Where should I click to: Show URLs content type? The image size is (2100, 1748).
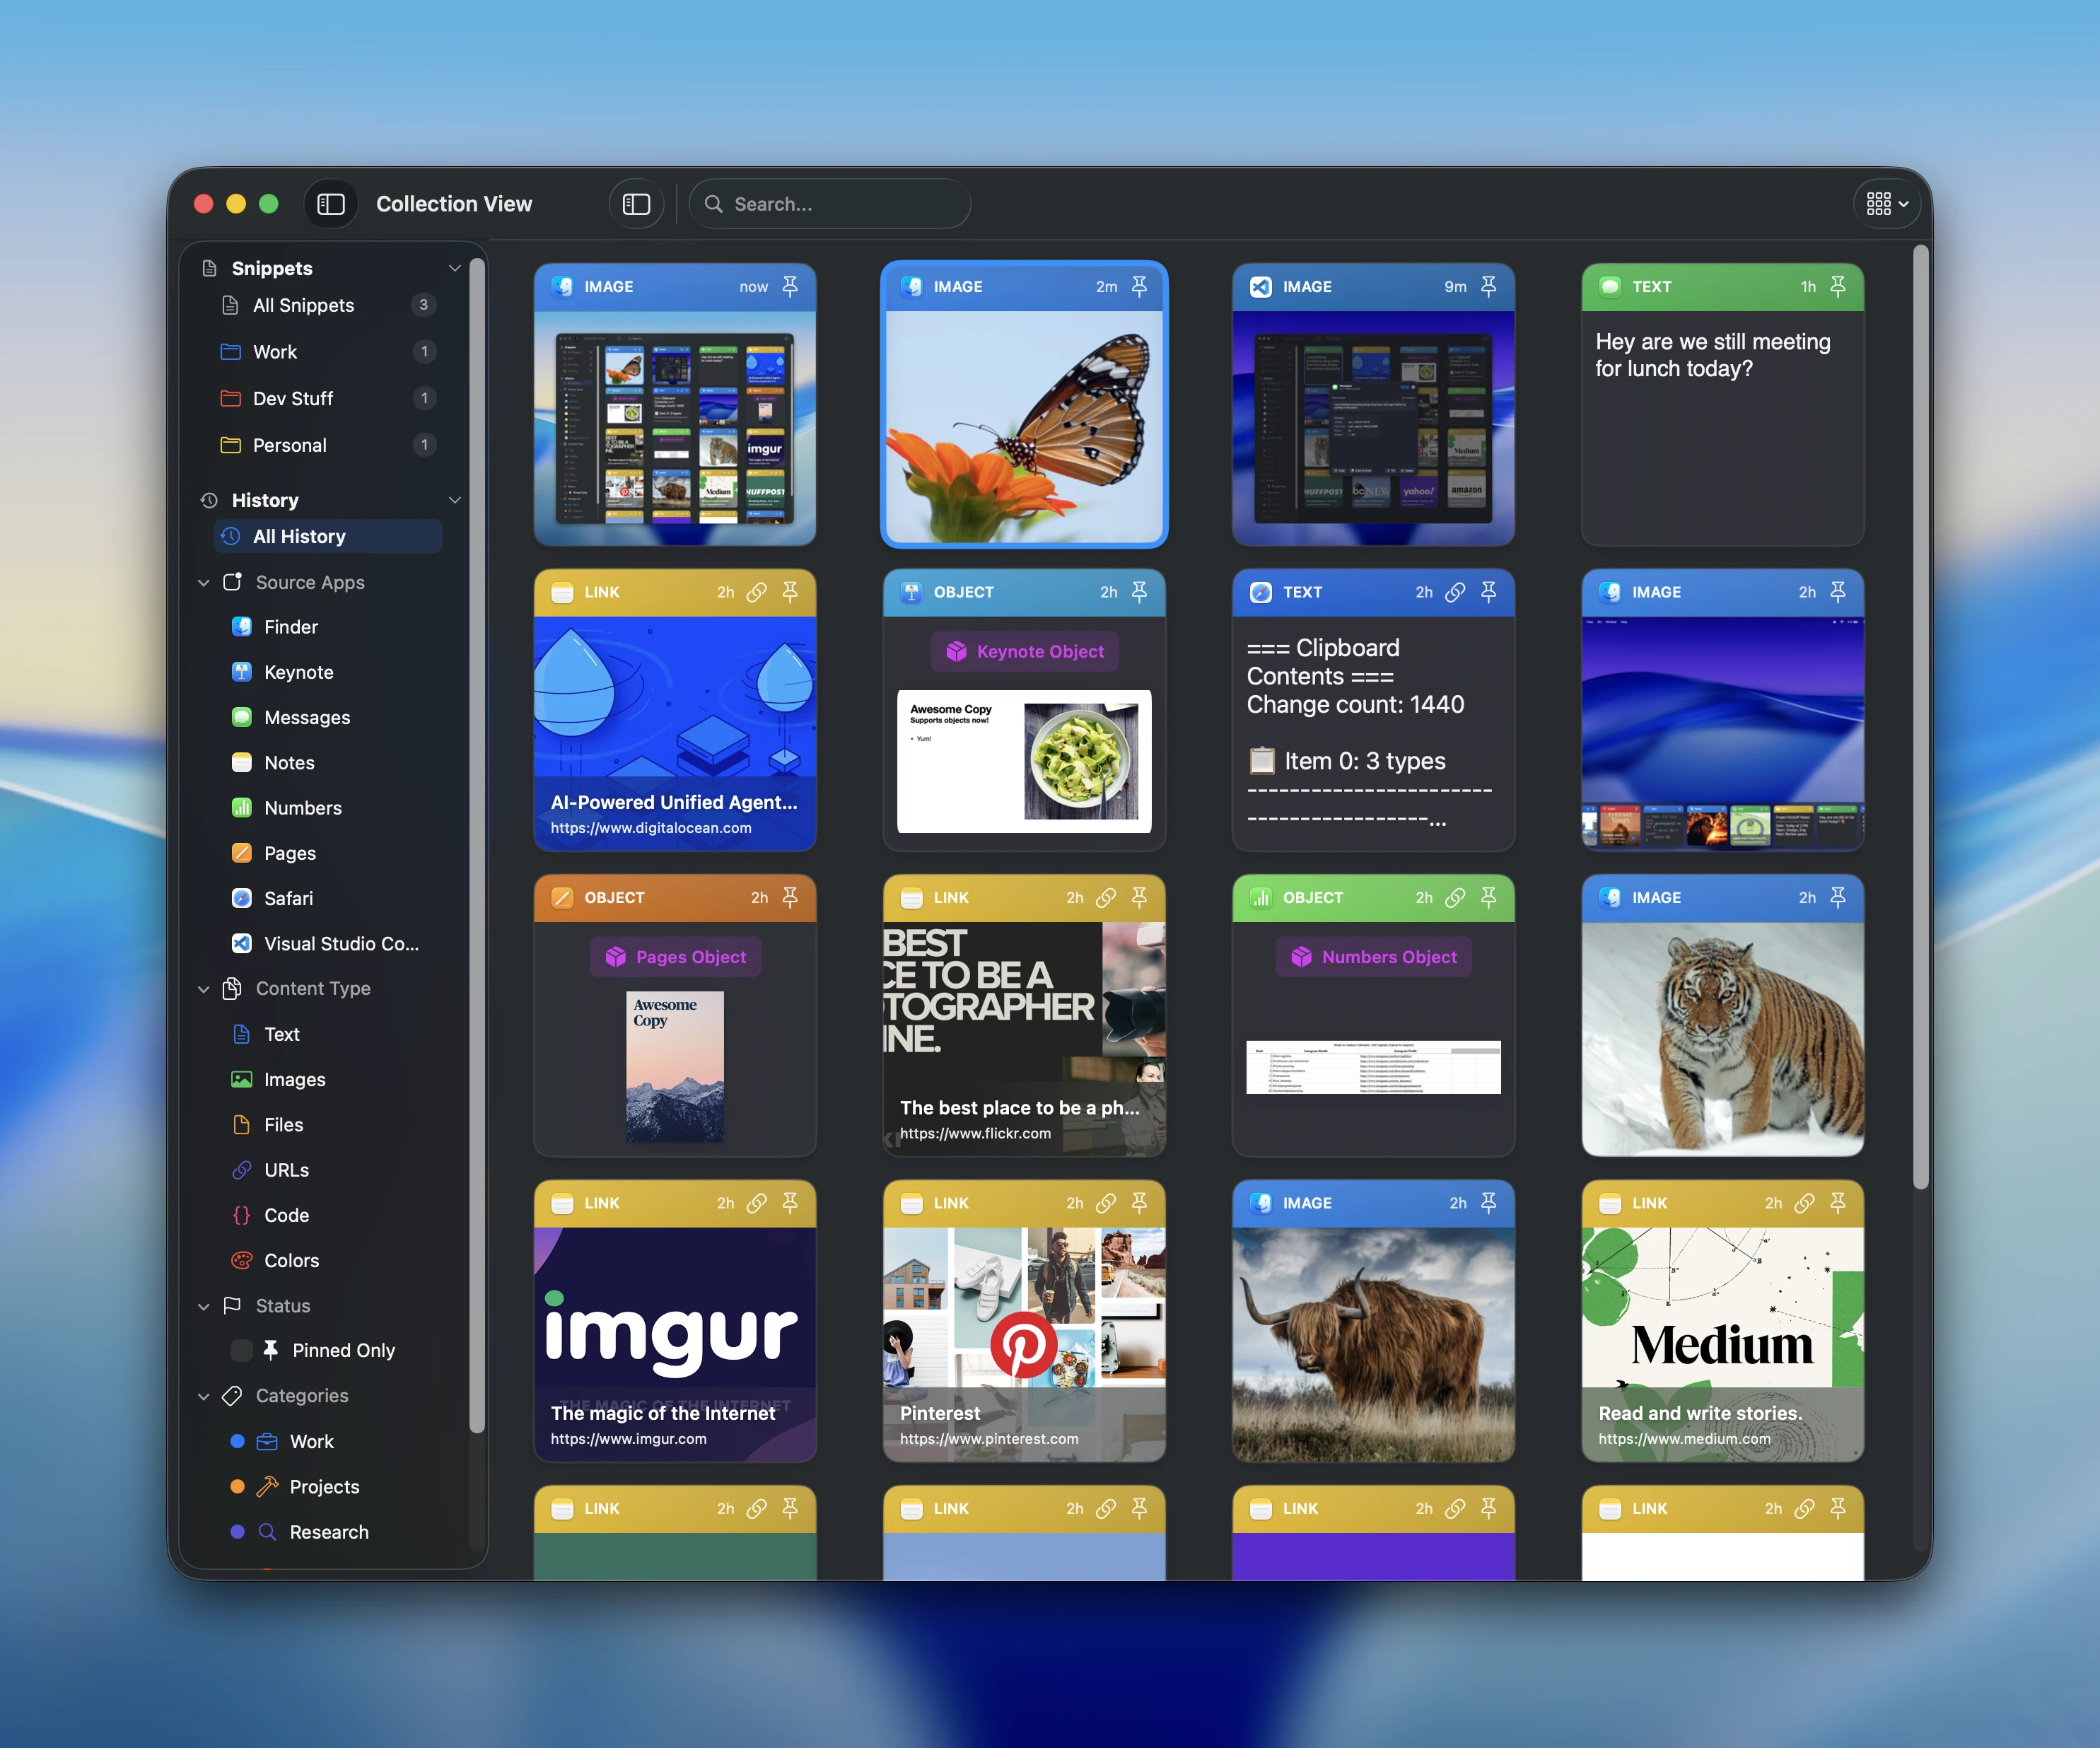[x=286, y=1170]
